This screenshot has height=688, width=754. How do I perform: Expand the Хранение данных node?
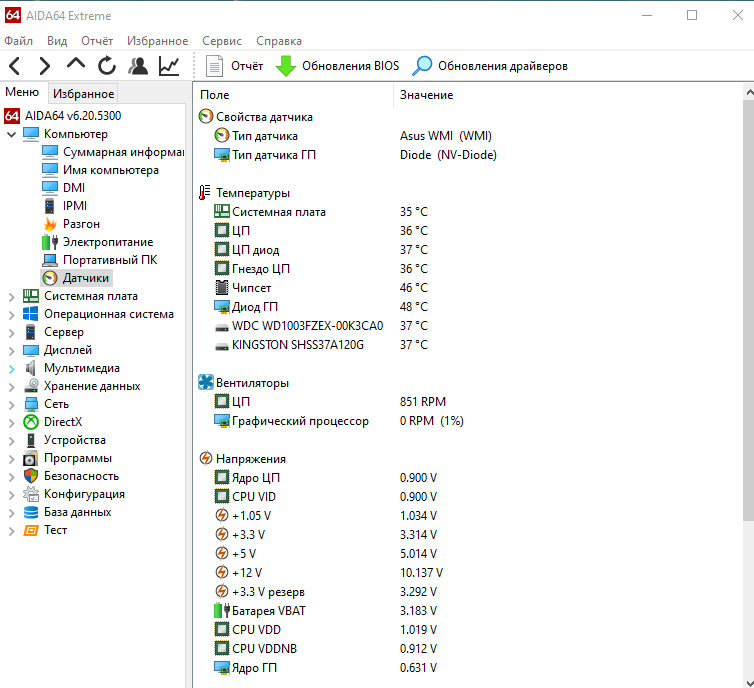point(11,386)
